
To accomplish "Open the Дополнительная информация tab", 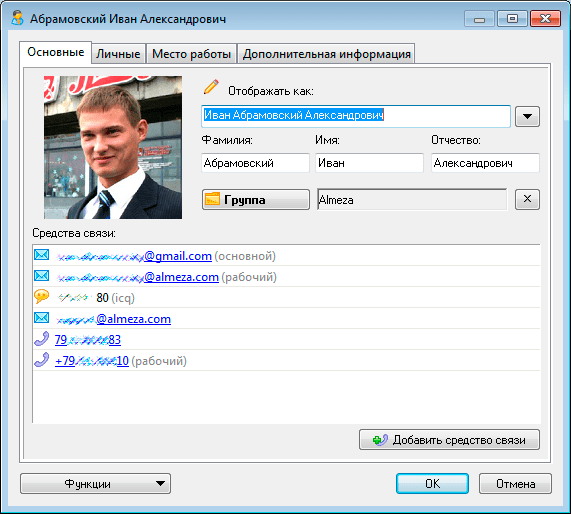I will [x=326, y=54].
